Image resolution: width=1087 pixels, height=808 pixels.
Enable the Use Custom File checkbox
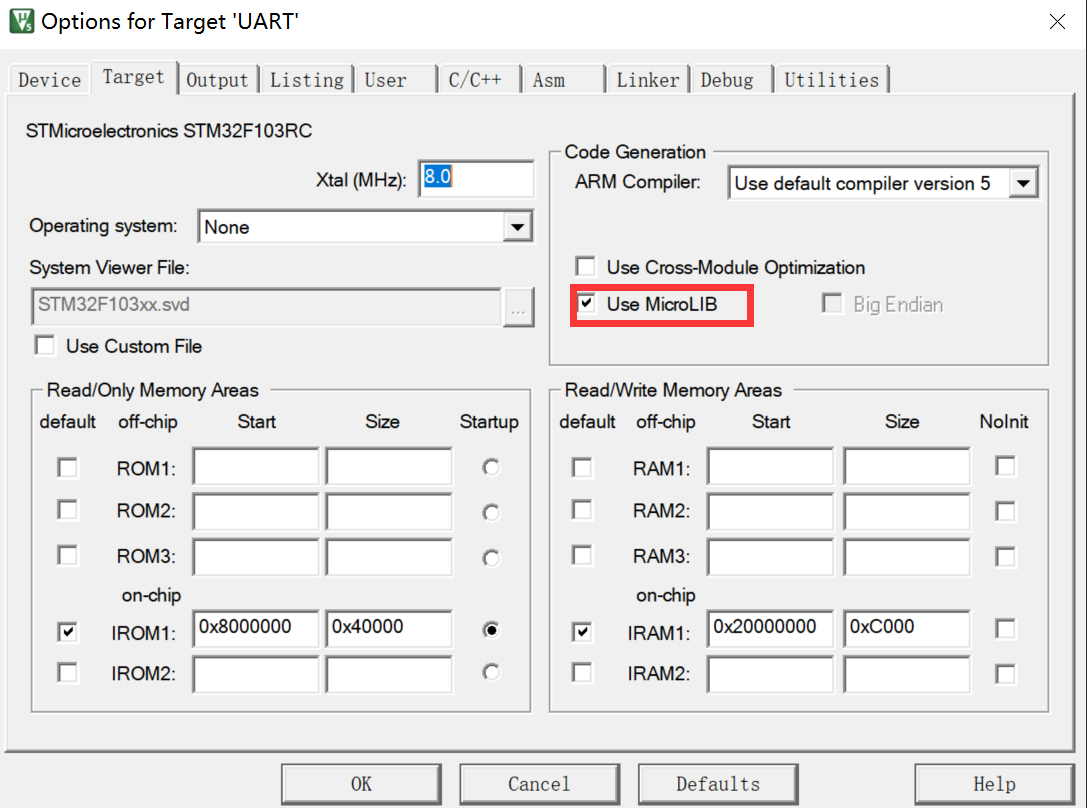point(46,345)
